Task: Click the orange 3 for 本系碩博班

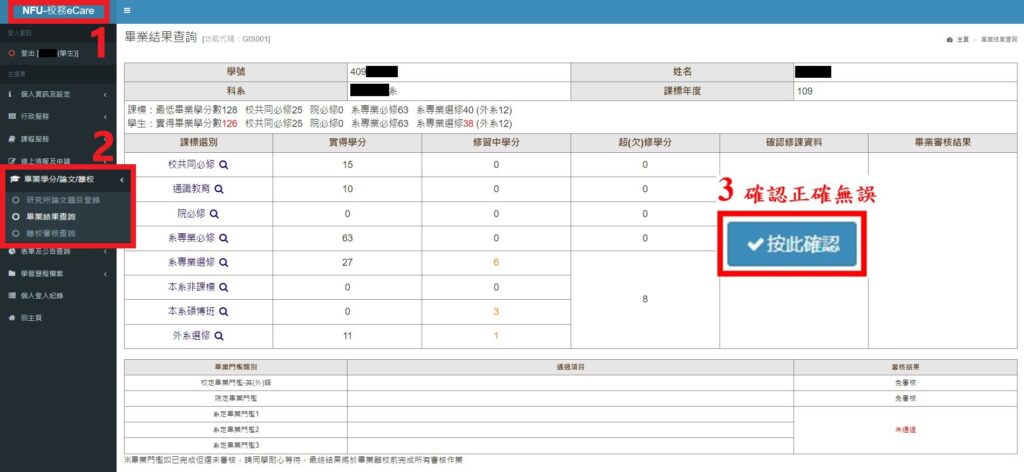Action: (x=496, y=312)
